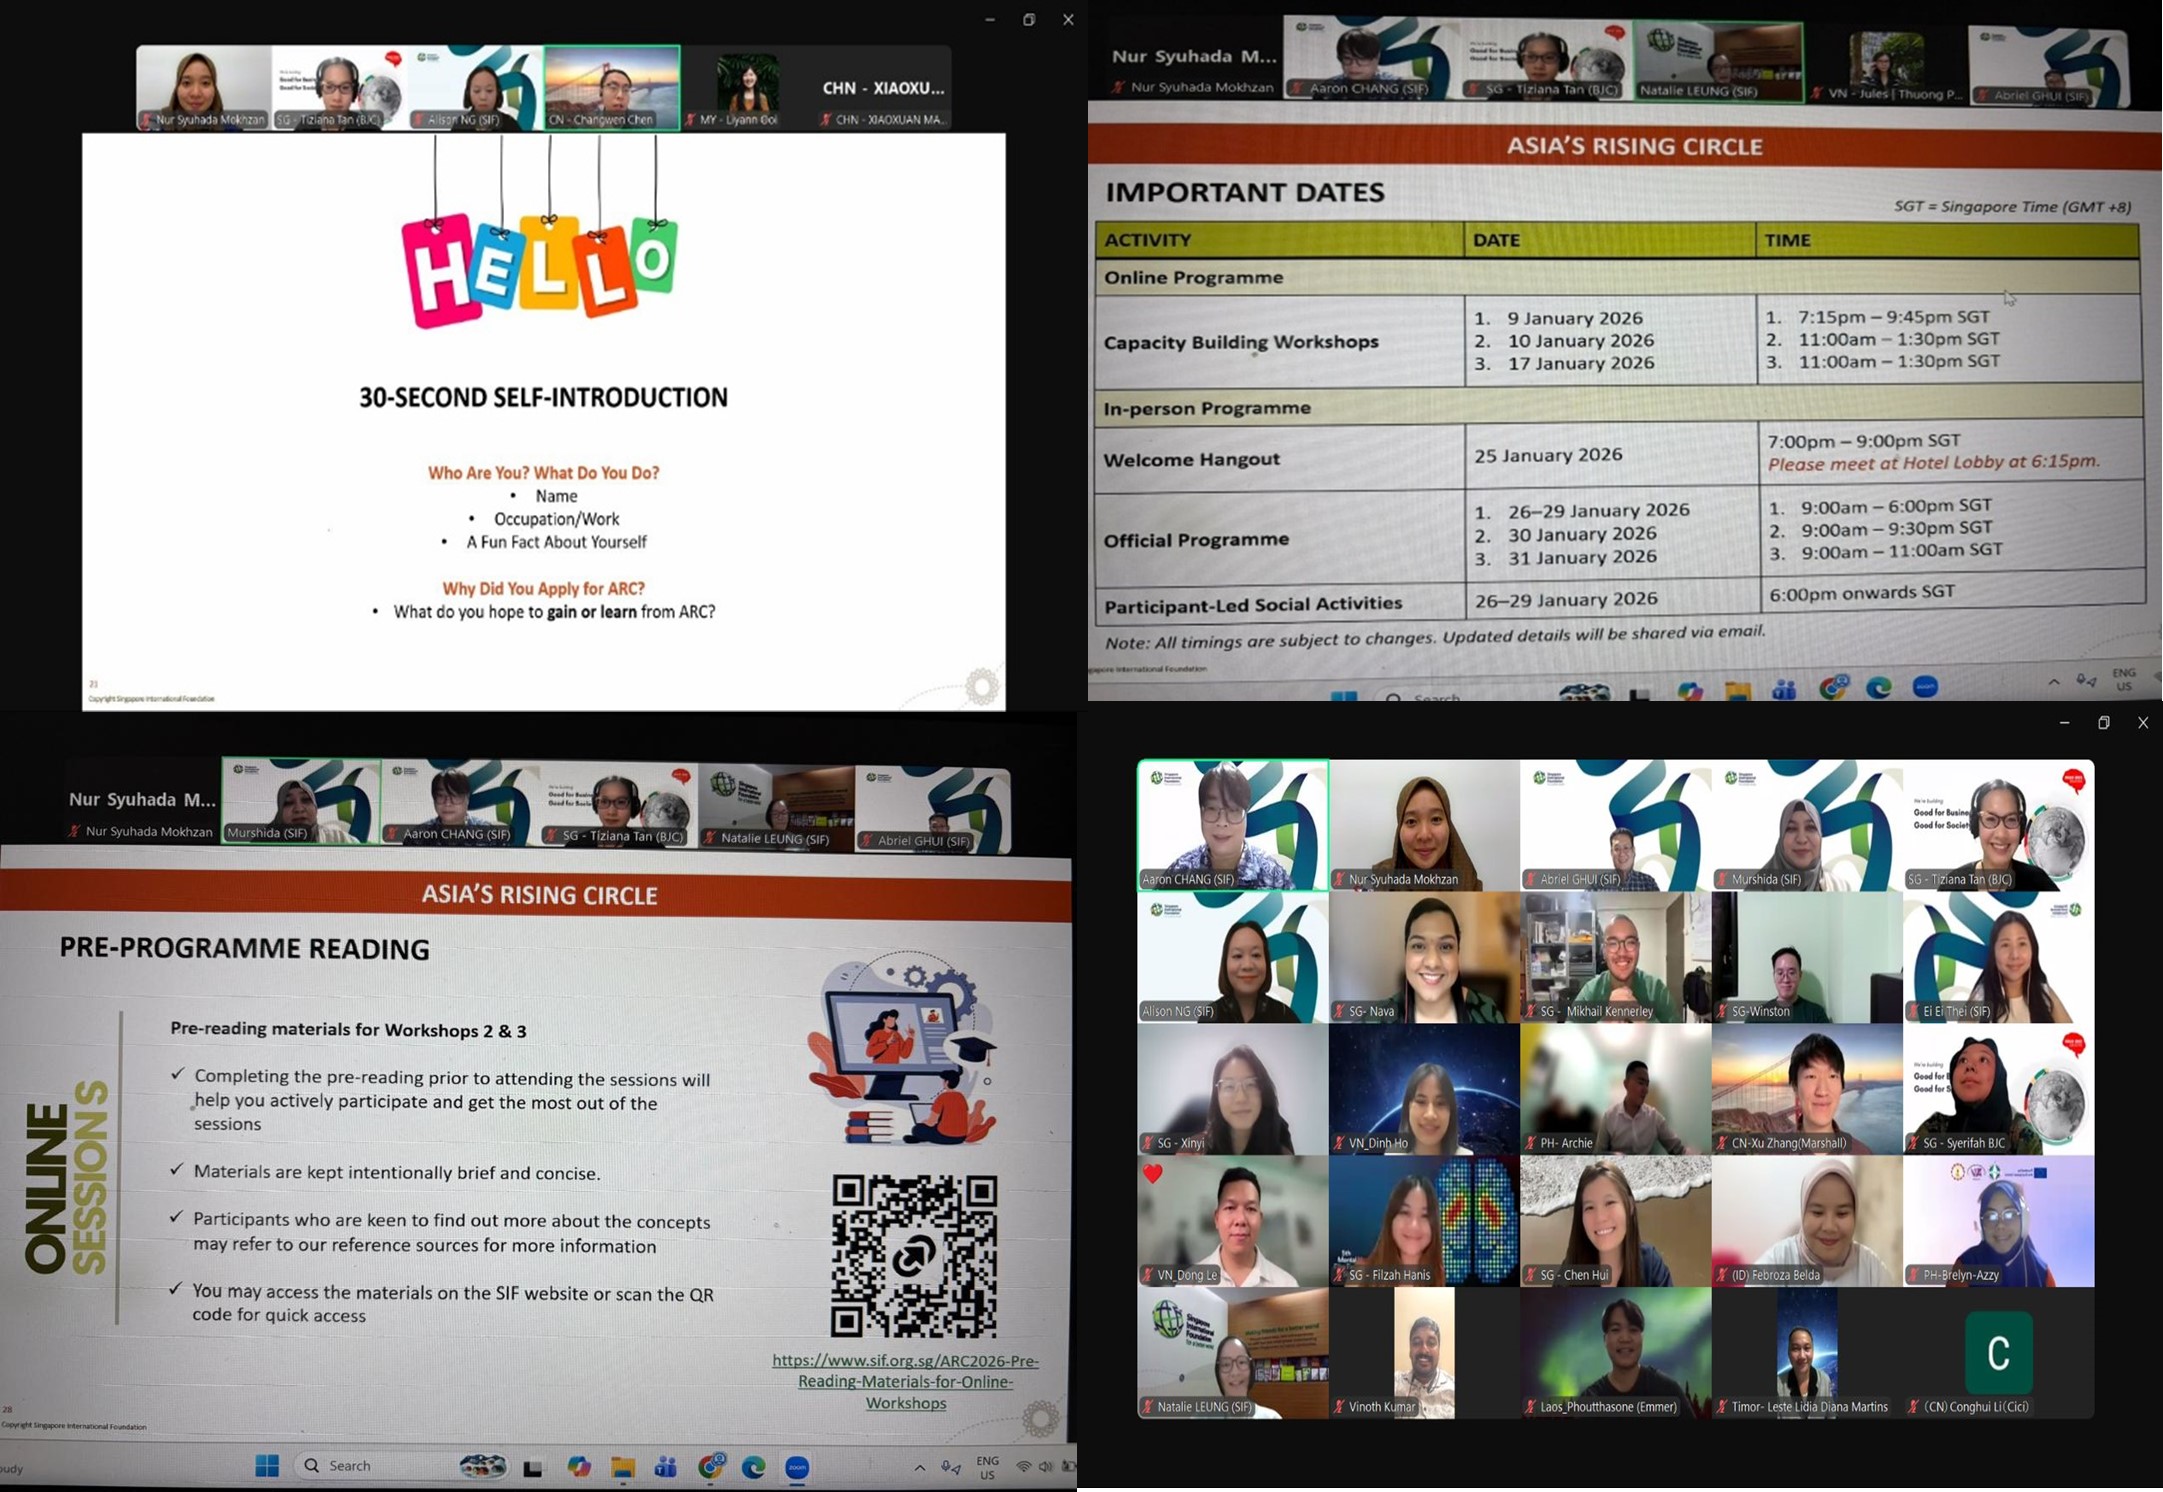Select (ID) Febroza Belda's gallery tile
The height and width of the screenshot is (1492, 2163).
coord(1807,1221)
